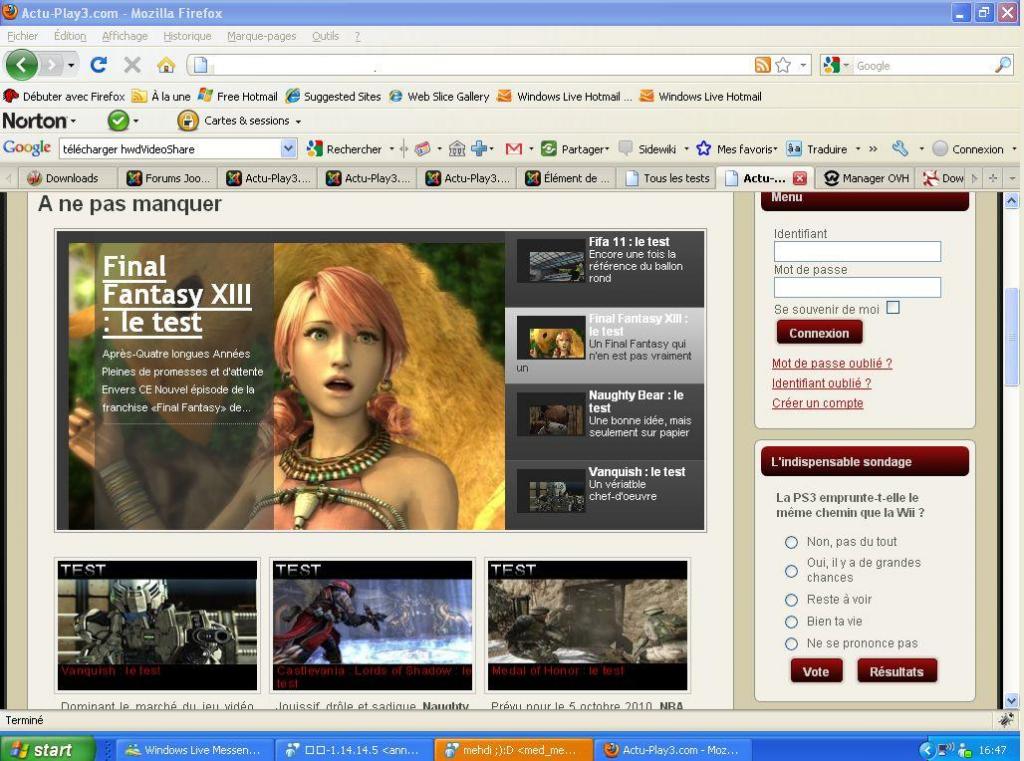This screenshot has height=761, width=1024.
Task: Open the Affichage menu
Action: (125, 36)
